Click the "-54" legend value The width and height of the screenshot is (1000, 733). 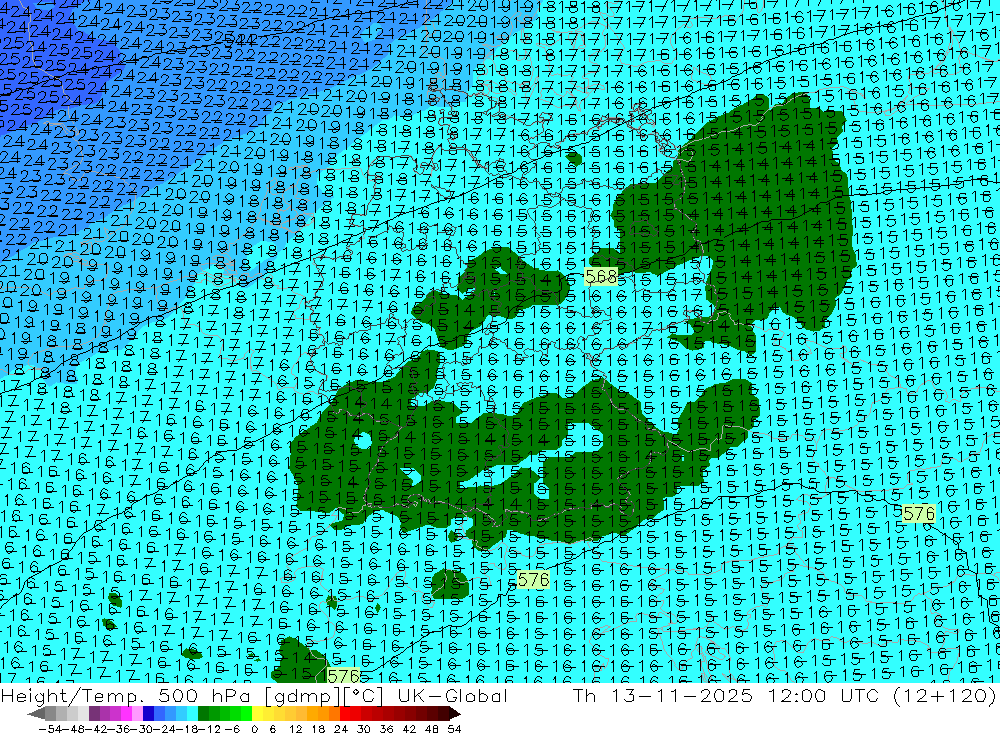click(x=50, y=729)
